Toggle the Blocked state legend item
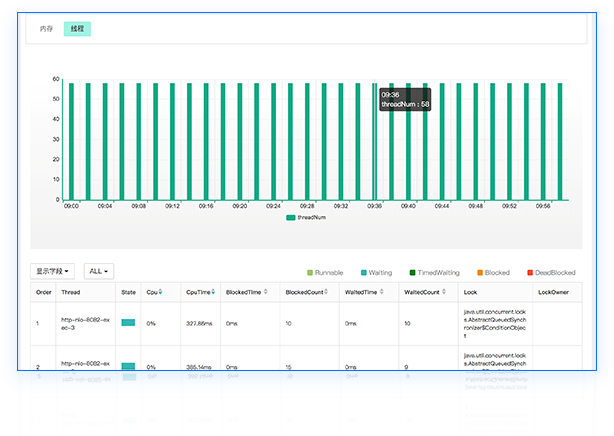This screenshot has width=614, height=436. click(493, 273)
